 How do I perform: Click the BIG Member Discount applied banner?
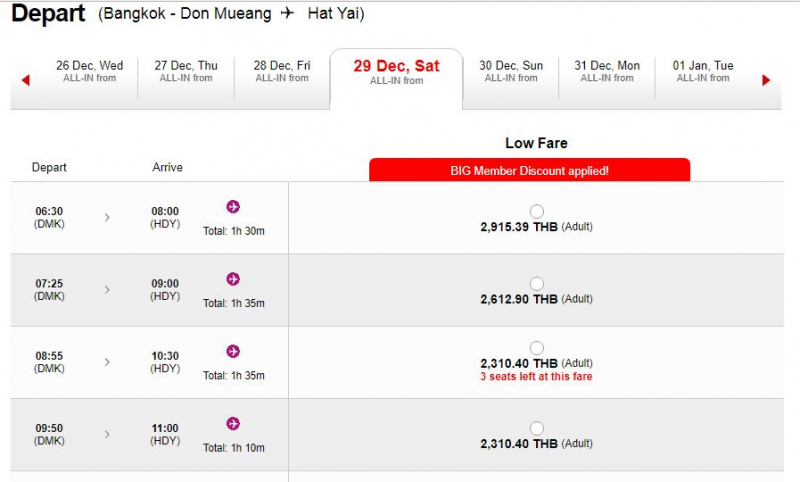529,170
